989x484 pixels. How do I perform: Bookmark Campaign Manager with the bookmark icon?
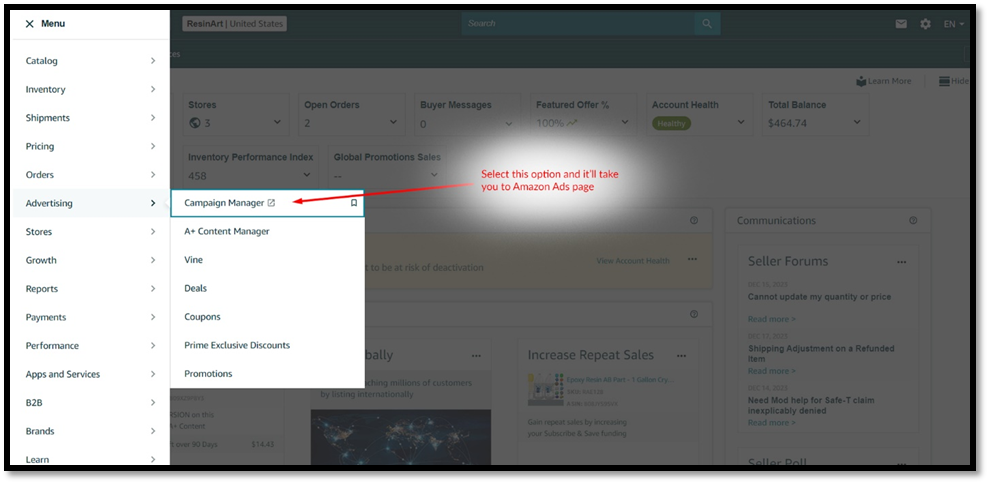coord(354,203)
